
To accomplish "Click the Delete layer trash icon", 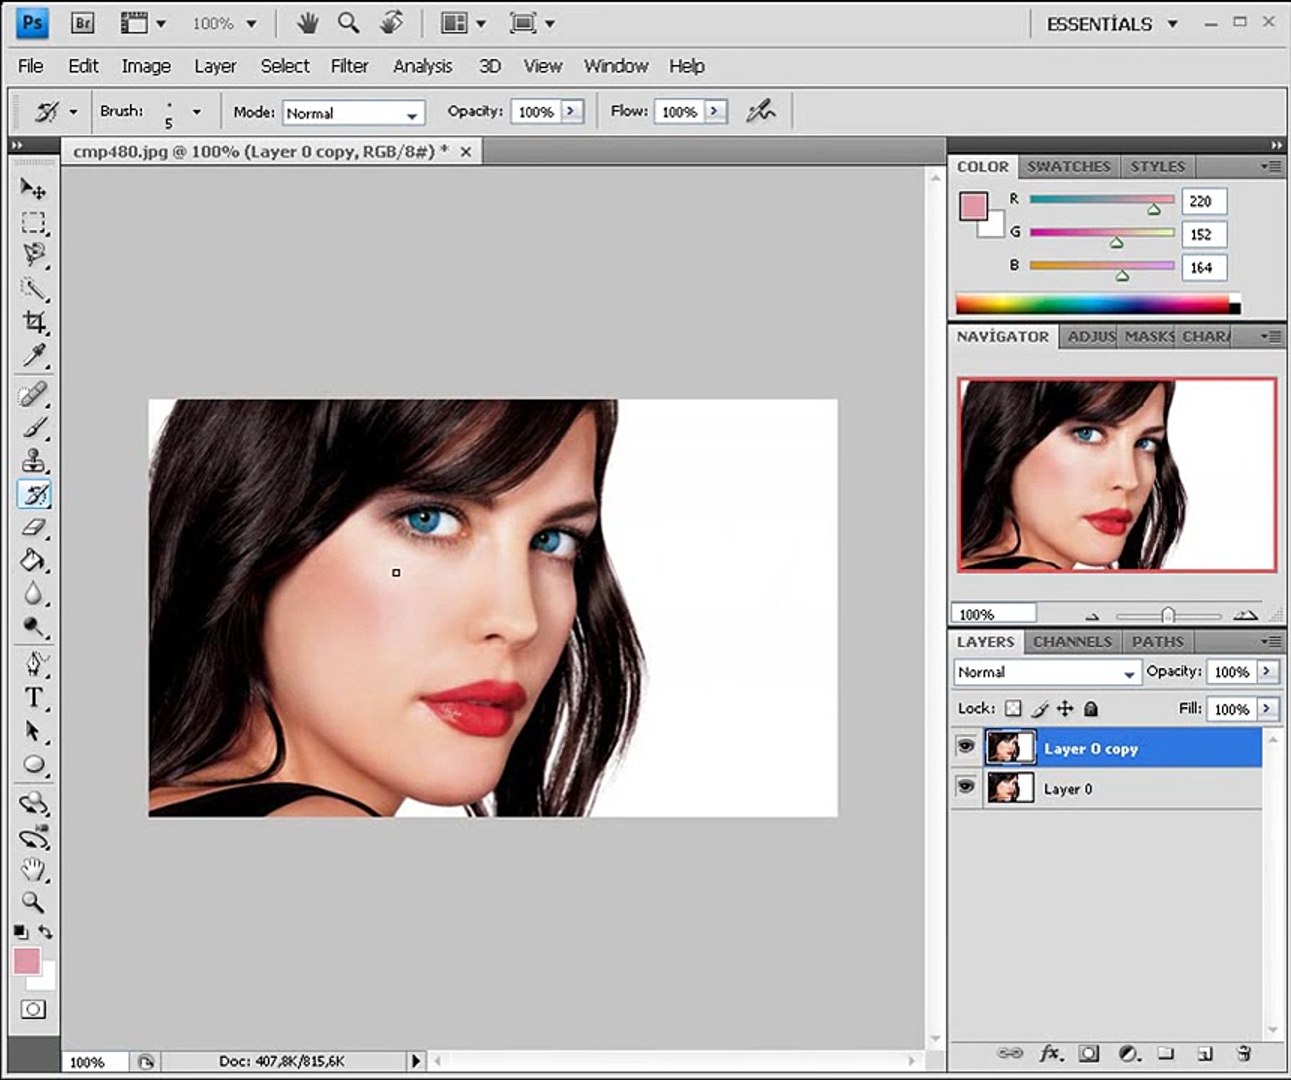I will (1244, 1053).
